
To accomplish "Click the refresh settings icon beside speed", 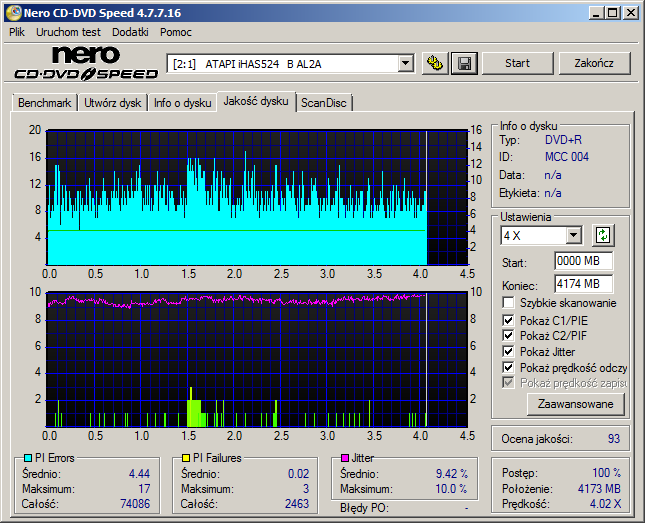I will point(603,235).
